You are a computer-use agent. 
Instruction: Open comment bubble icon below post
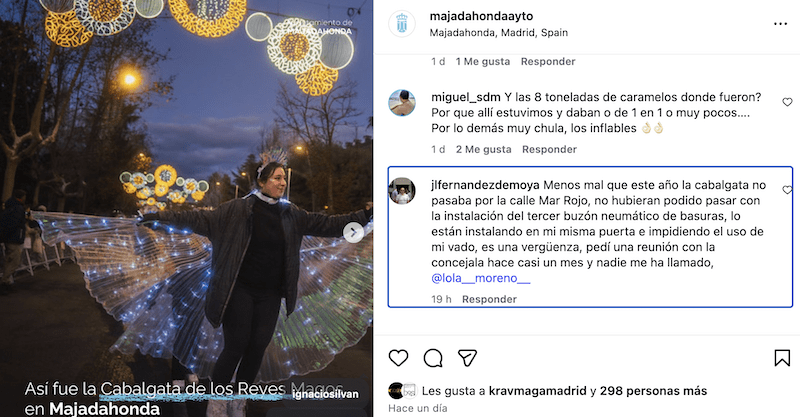(433, 358)
